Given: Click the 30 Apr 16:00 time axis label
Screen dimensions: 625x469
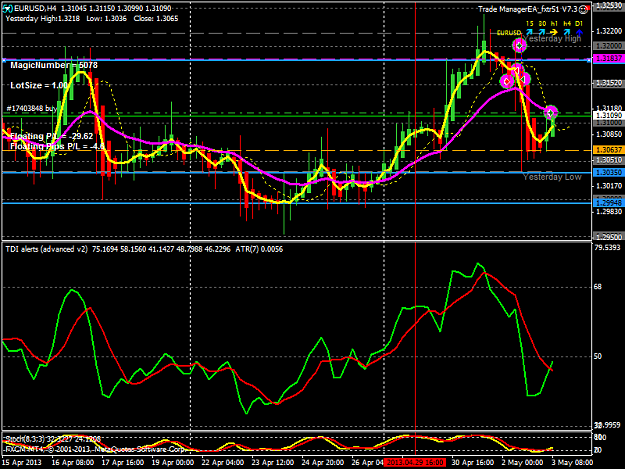Looking at the screenshot, I should [473, 462].
